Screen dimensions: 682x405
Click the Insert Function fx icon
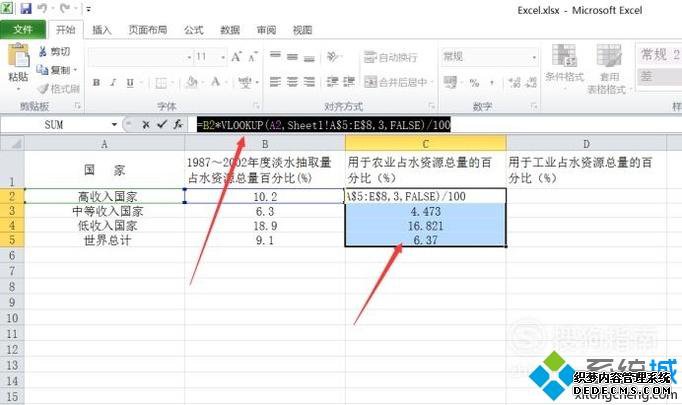coord(177,125)
